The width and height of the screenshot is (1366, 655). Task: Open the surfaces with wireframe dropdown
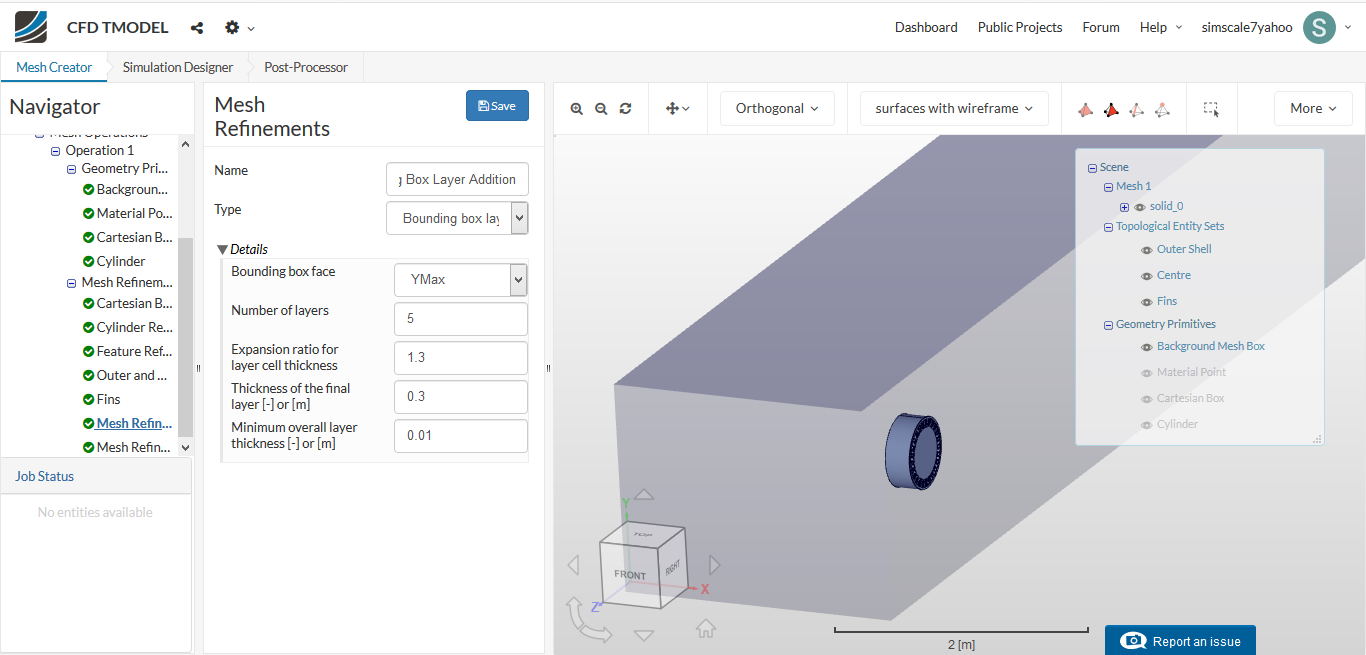tap(954, 109)
